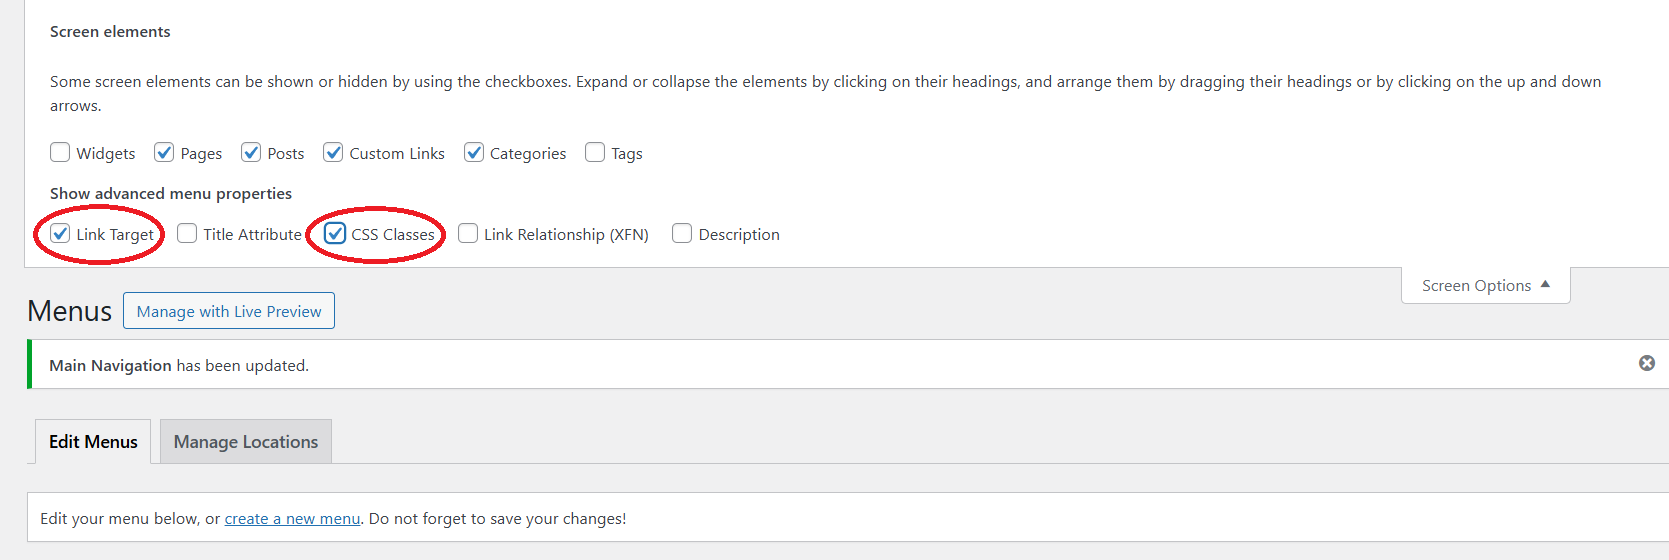Image resolution: width=1669 pixels, height=560 pixels.
Task: Open the Manage Locations tab
Action: (x=246, y=442)
